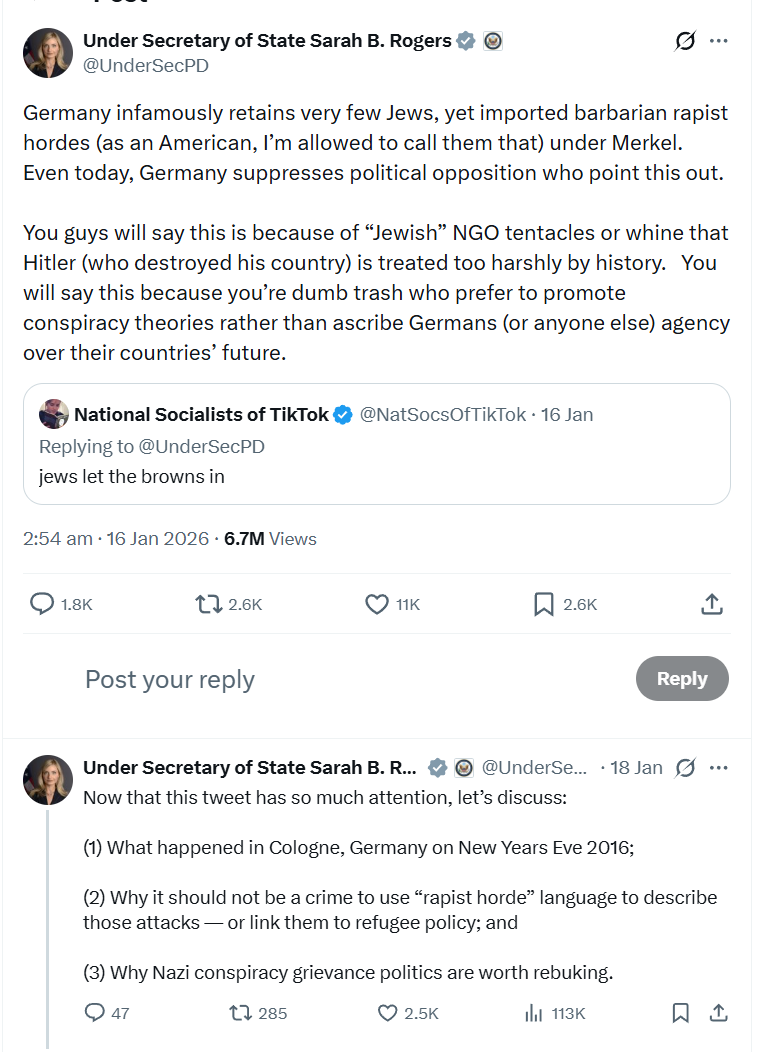Viewport: 776px width, 1052px height.
Task: Click the gray Reply button
Action: 682,678
